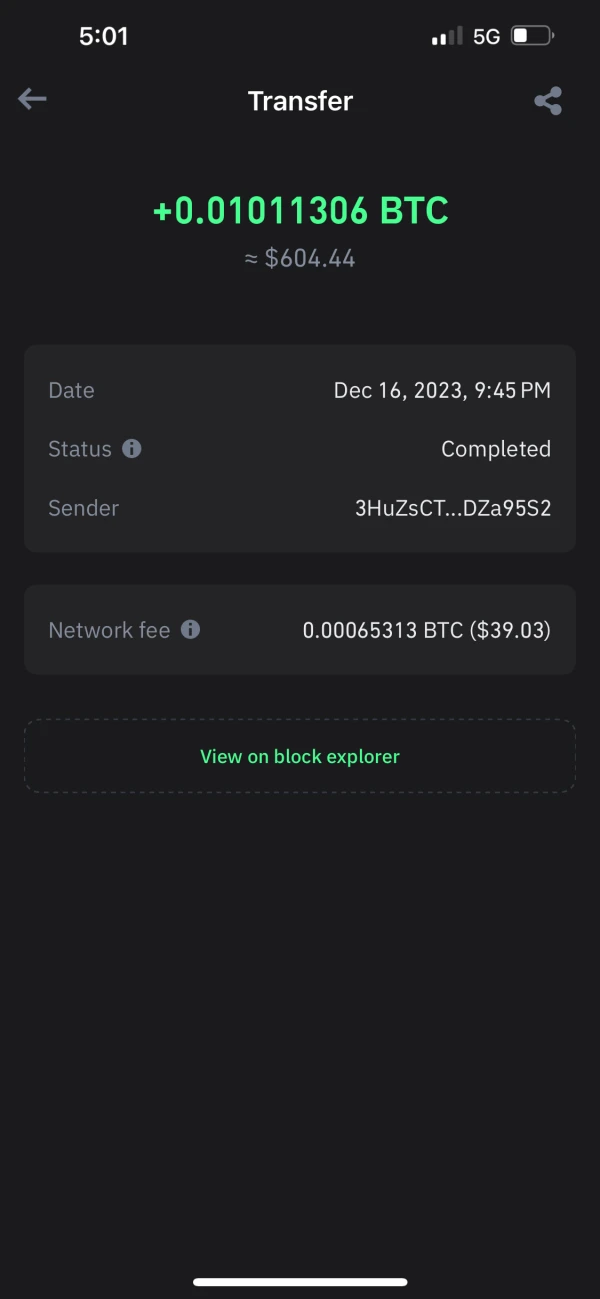The width and height of the screenshot is (600, 1299).
Task: Tap the Dec 16, 2023 date value
Action: tap(441, 390)
